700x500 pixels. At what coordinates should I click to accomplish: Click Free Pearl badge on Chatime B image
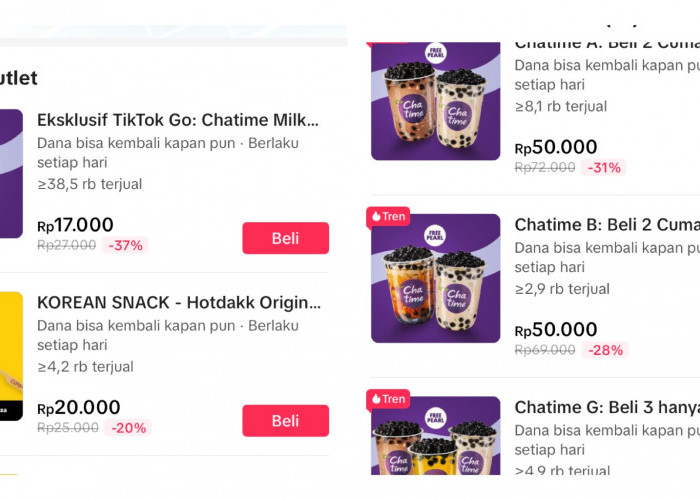pos(436,236)
